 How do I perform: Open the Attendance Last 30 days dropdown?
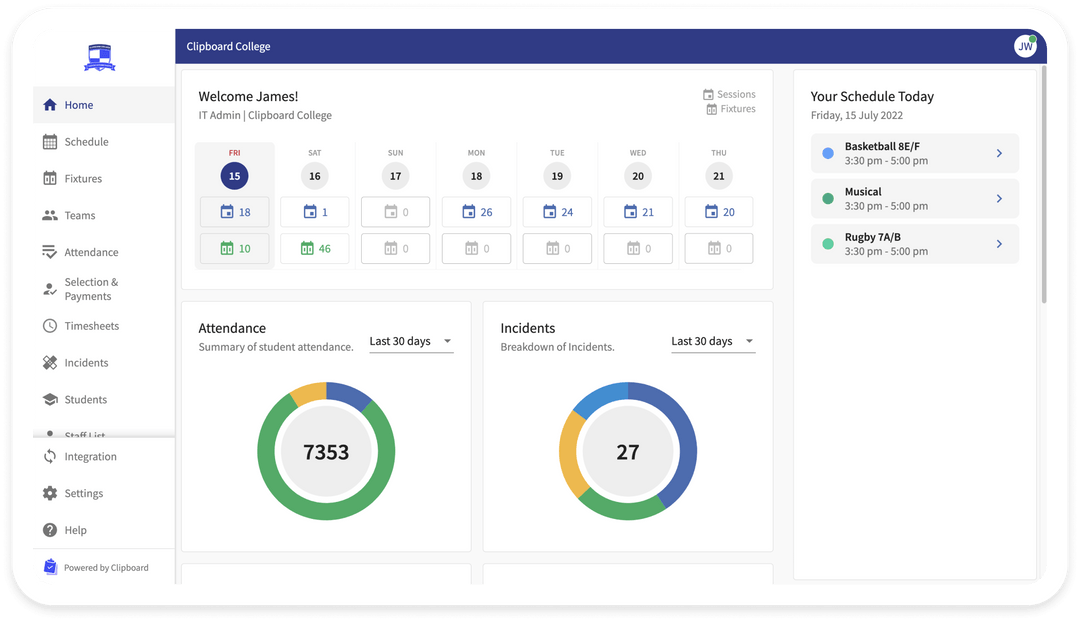pyautogui.click(x=410, y=341)
